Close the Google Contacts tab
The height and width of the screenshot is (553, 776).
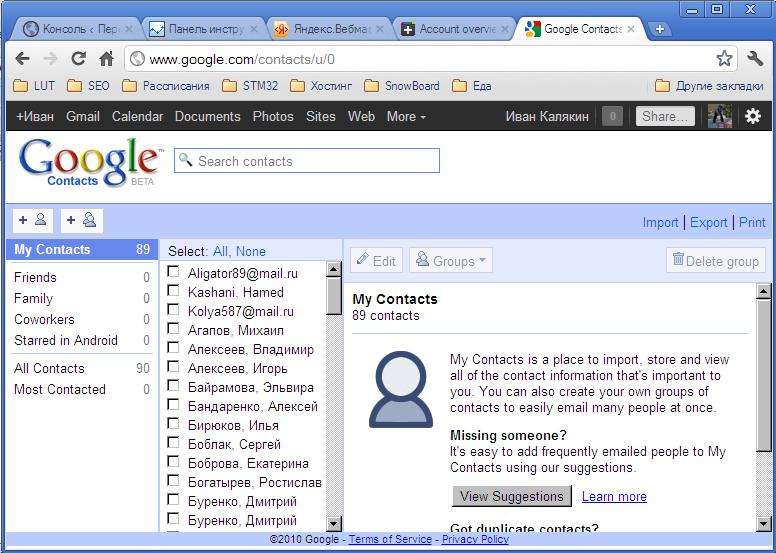pyautogui.click(x=631, y=29)
